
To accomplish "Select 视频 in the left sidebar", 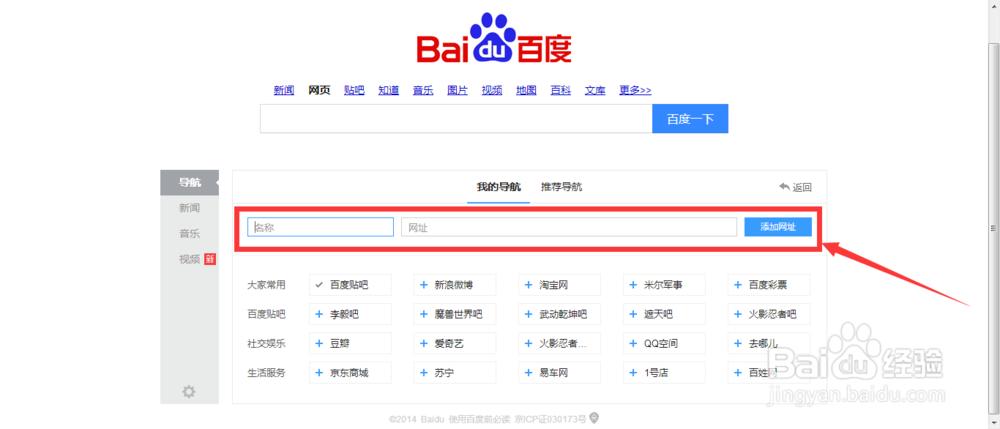I will (189, 259).
